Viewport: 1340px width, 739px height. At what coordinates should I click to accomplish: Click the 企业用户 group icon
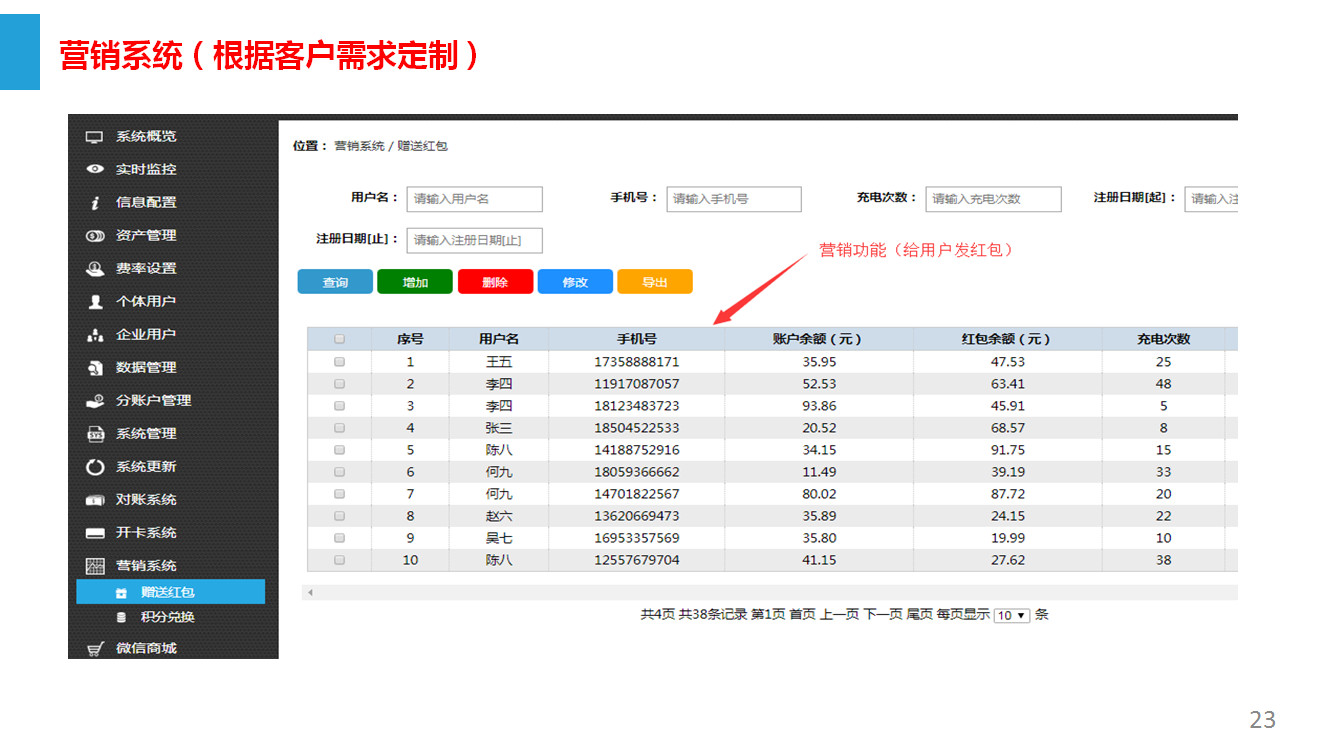coord(95,335)
